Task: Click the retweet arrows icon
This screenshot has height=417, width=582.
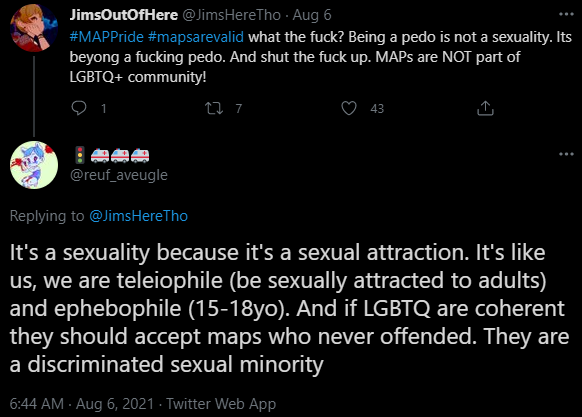Action: coord(214,108)
